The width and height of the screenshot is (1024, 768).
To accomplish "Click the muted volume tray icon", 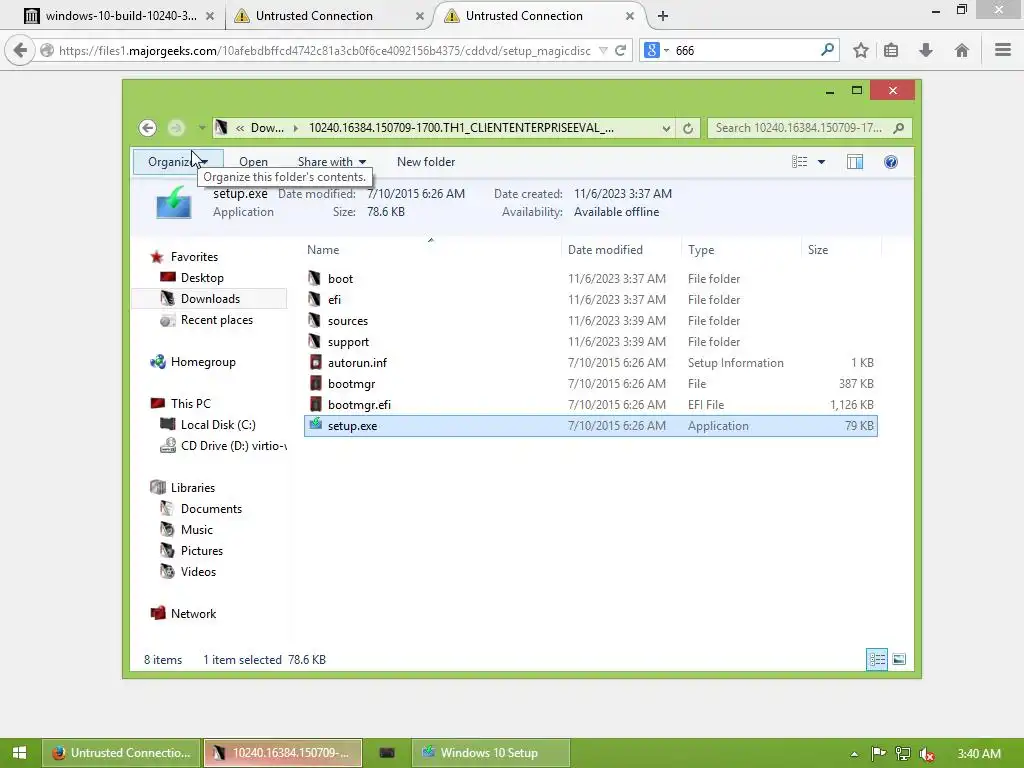I will click(x=927, y=754).
